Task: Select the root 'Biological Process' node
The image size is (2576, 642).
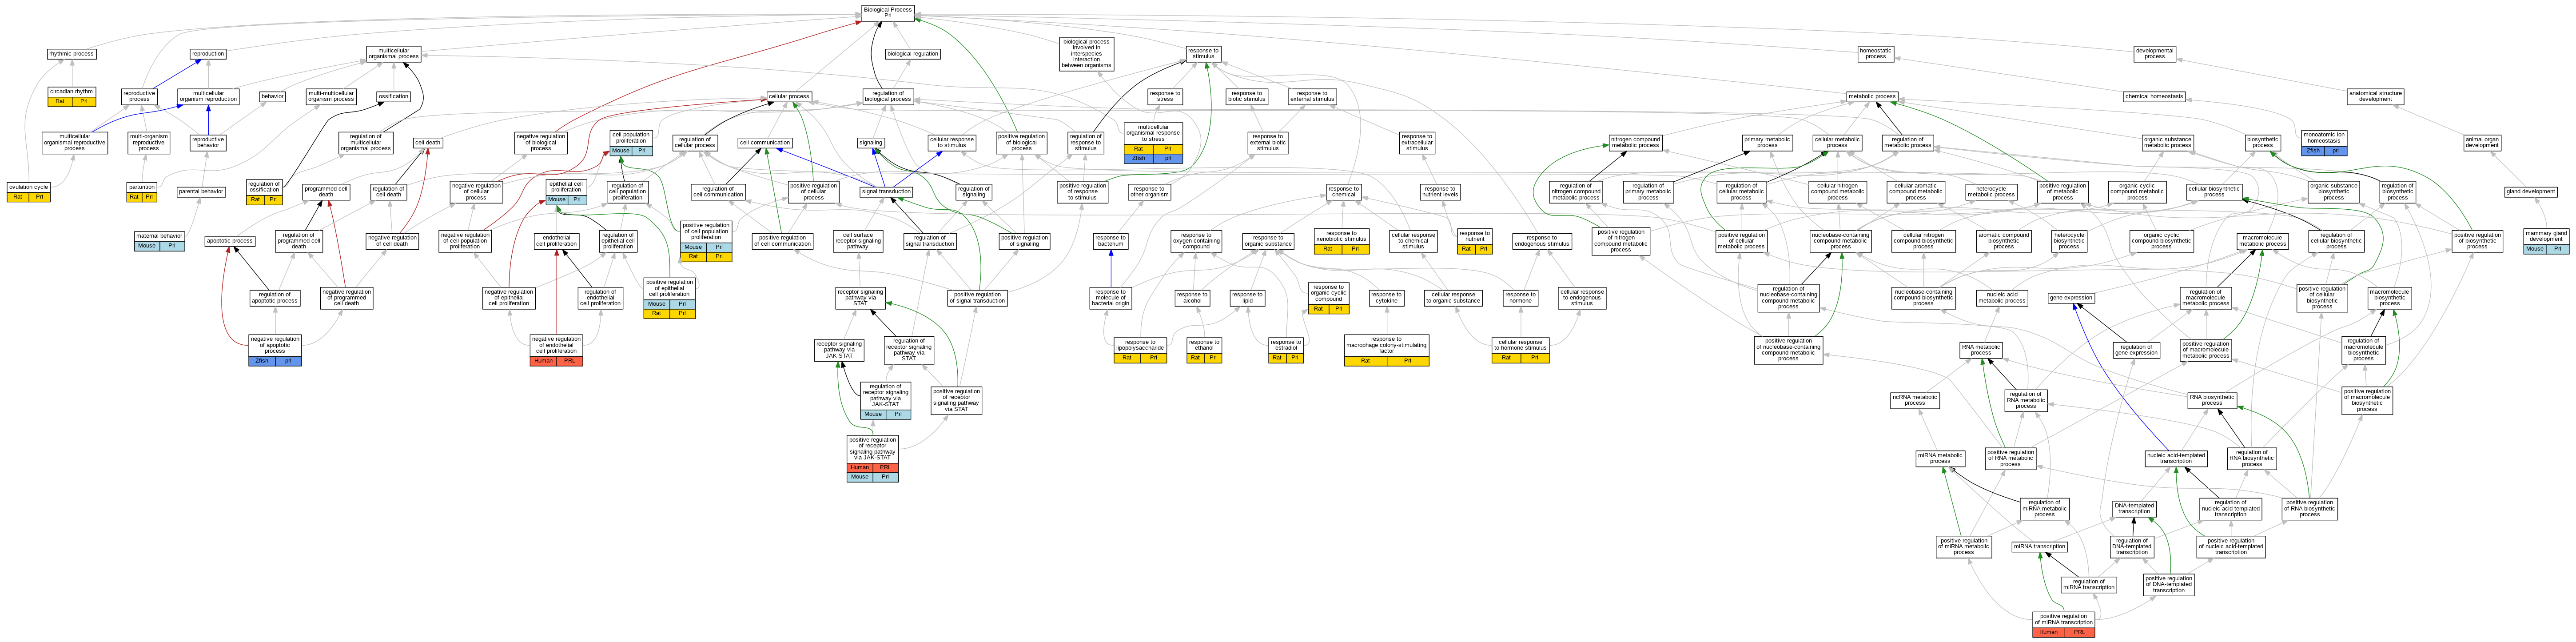Action: (x=887, y=12)
